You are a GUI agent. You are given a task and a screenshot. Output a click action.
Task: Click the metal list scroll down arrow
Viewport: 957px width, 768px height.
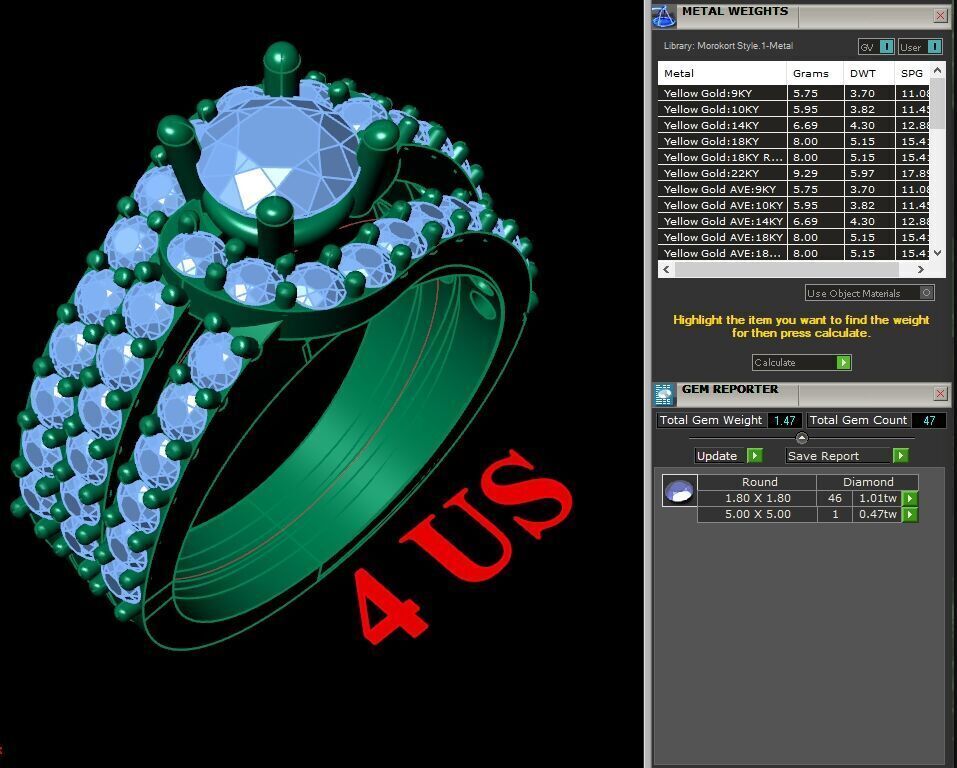tap(937, 253)
